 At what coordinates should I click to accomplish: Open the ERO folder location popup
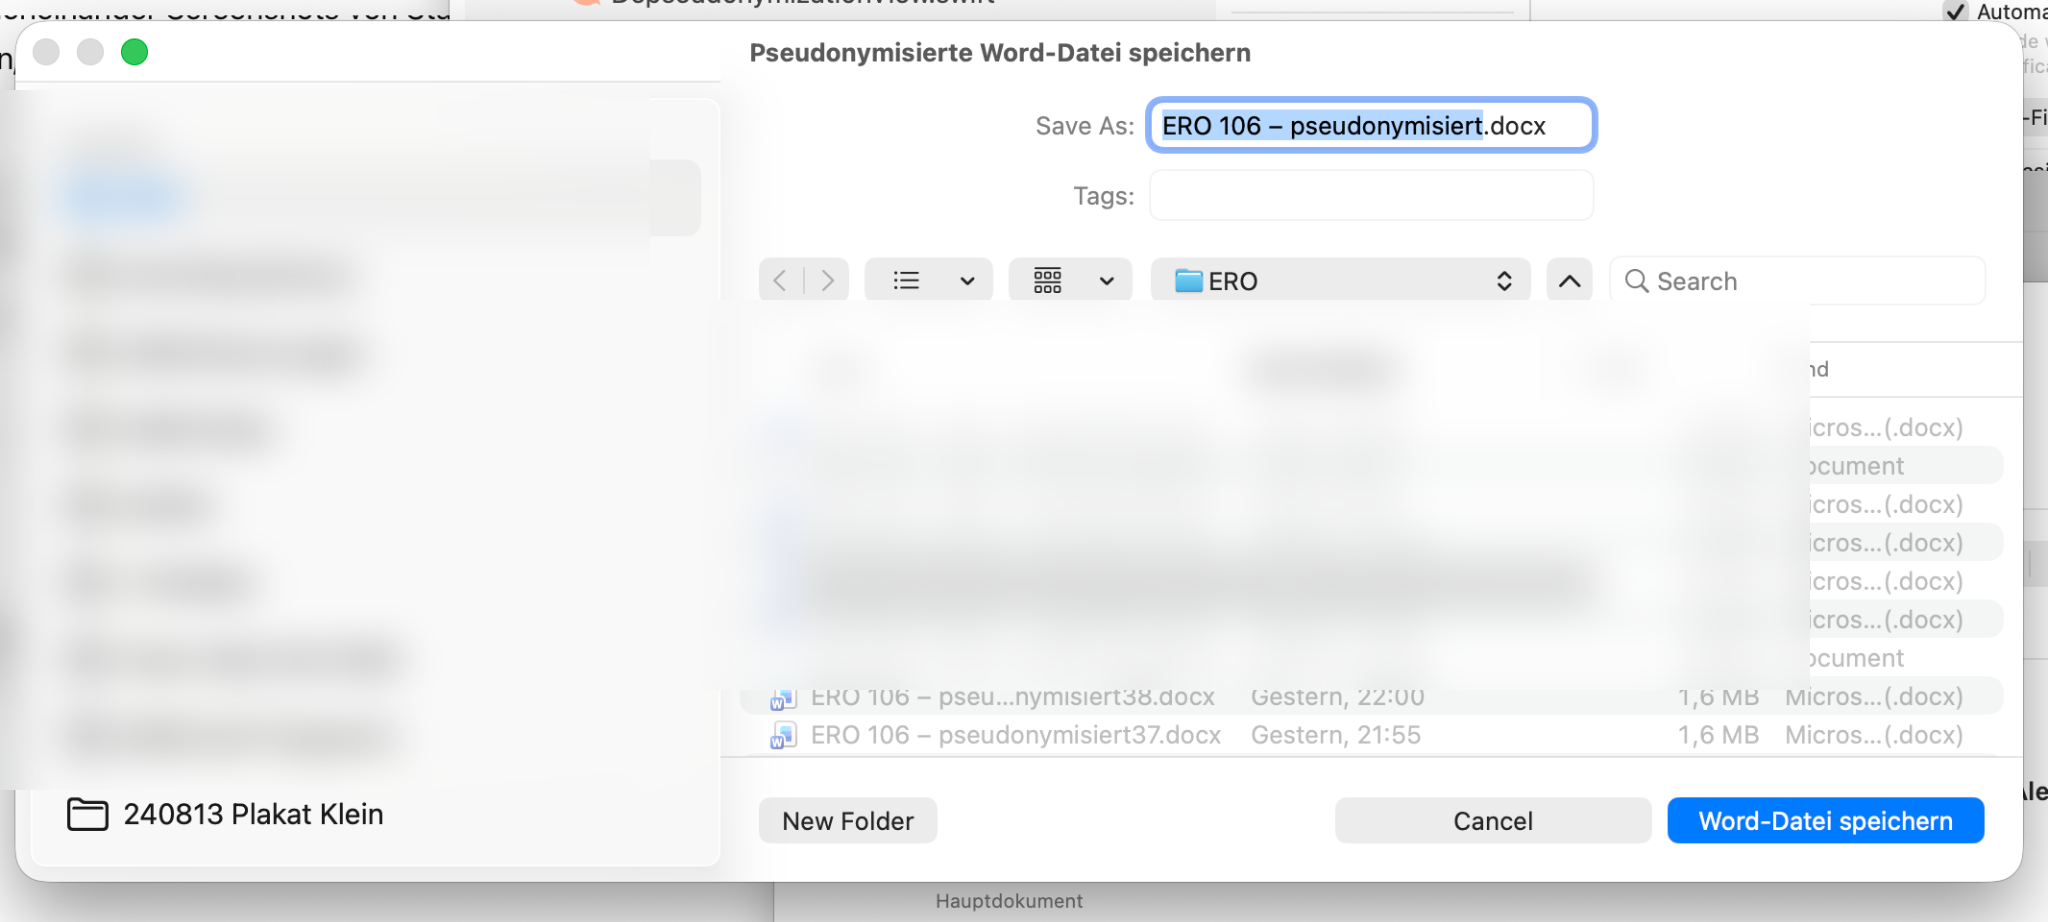(x=1340, y=281)
